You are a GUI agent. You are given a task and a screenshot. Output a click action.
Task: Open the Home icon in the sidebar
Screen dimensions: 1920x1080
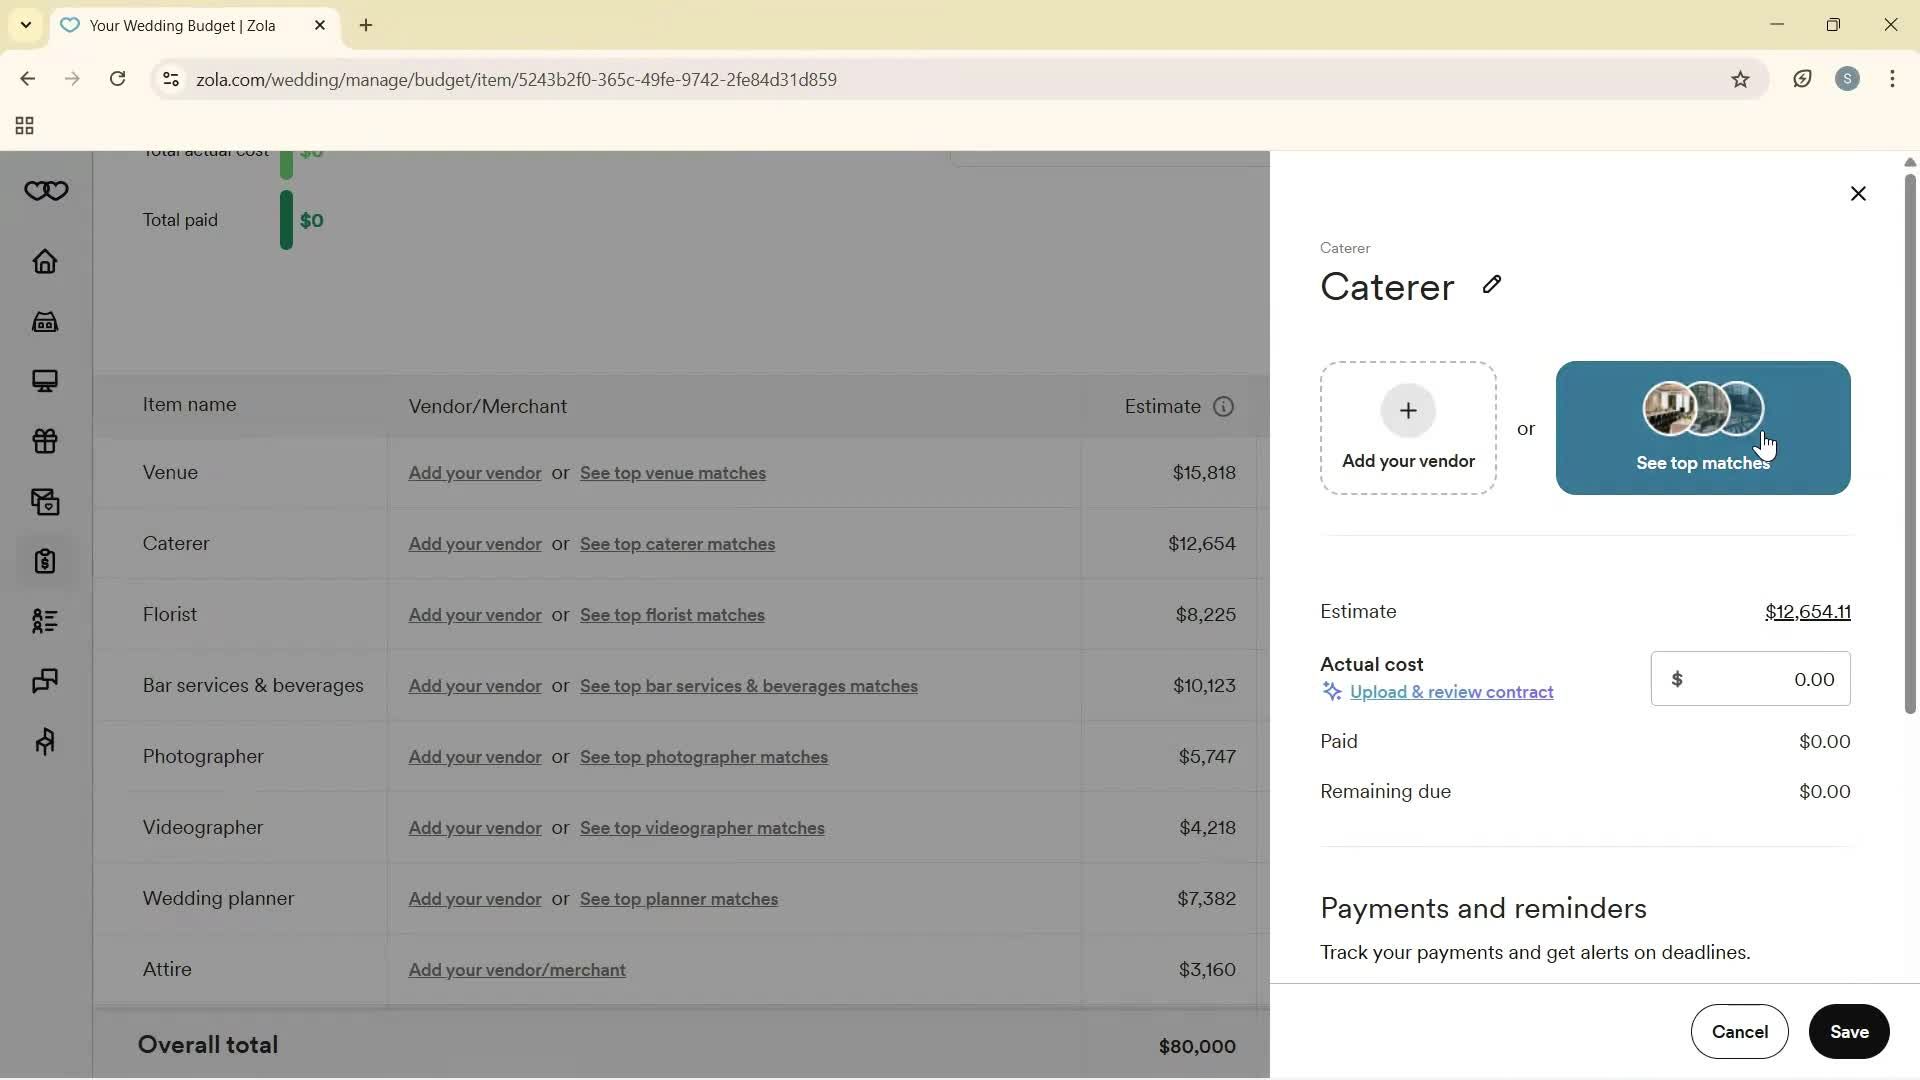(x=45, y=262)
